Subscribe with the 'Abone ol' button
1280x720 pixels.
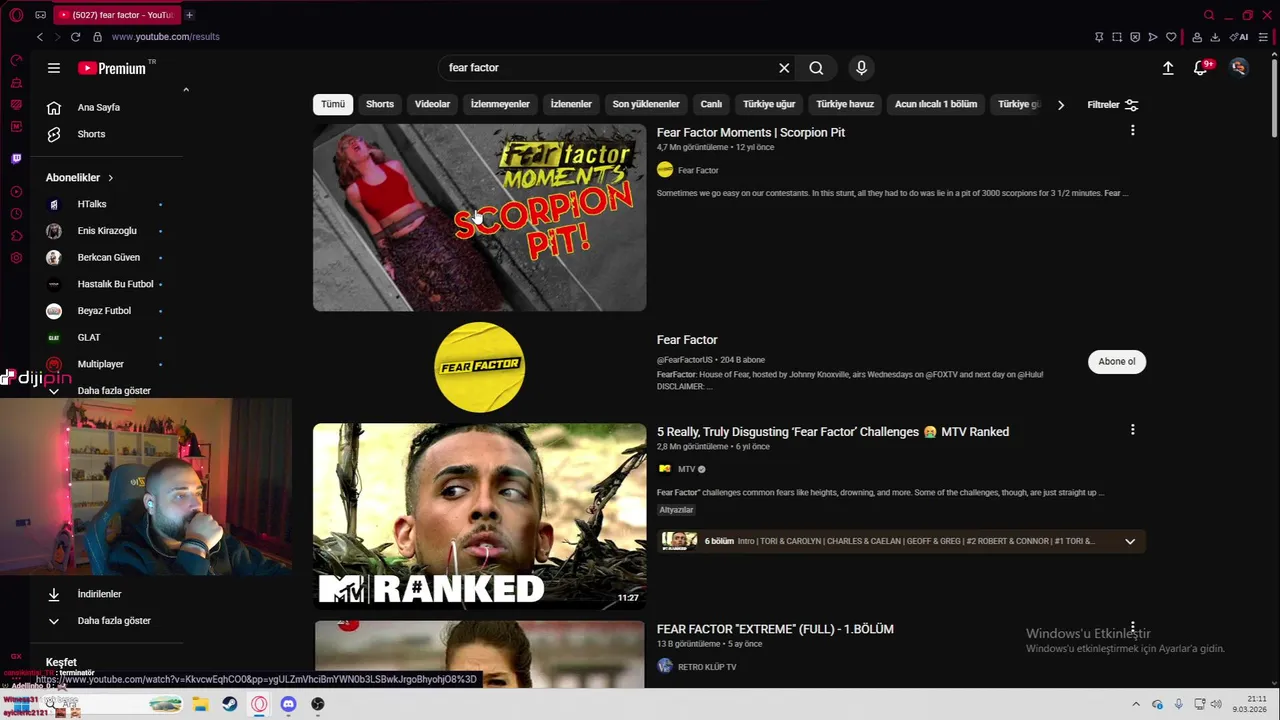click(x=1117, y=362)
